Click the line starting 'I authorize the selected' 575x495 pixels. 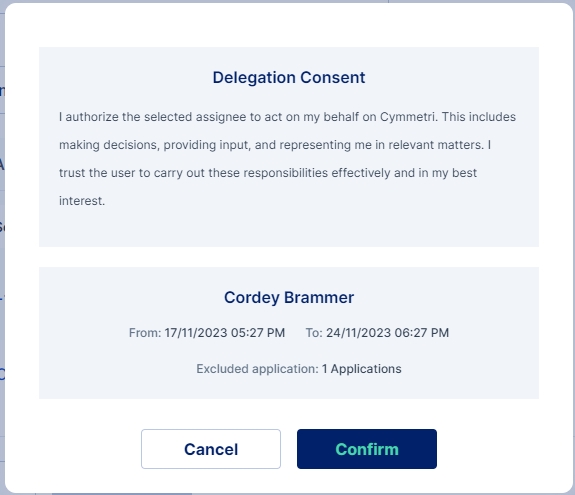pyautogui.click(x=288, y=117)
